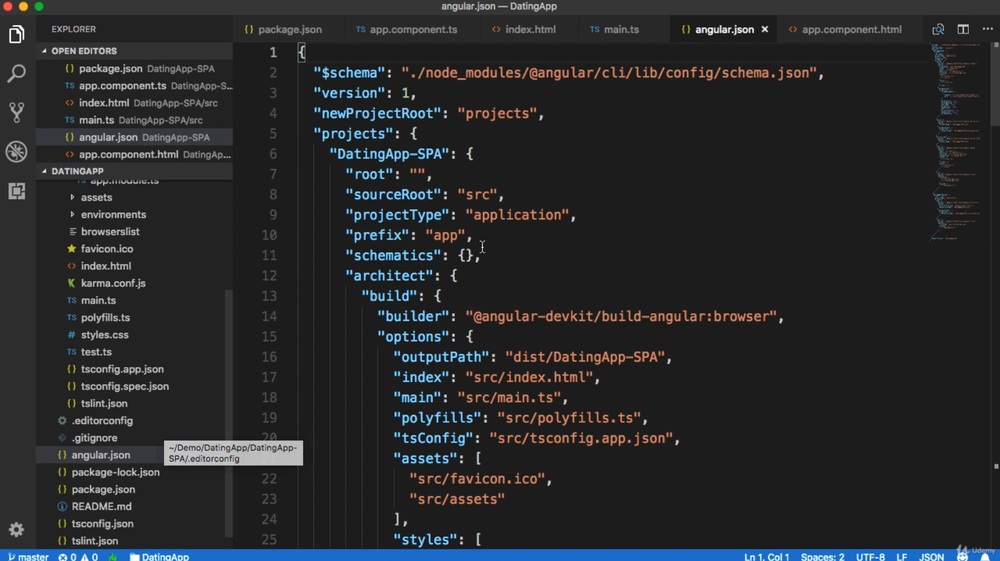Open package-lock.json in file tree
This screenshot has height=561, width=1000.
[115, 473]
